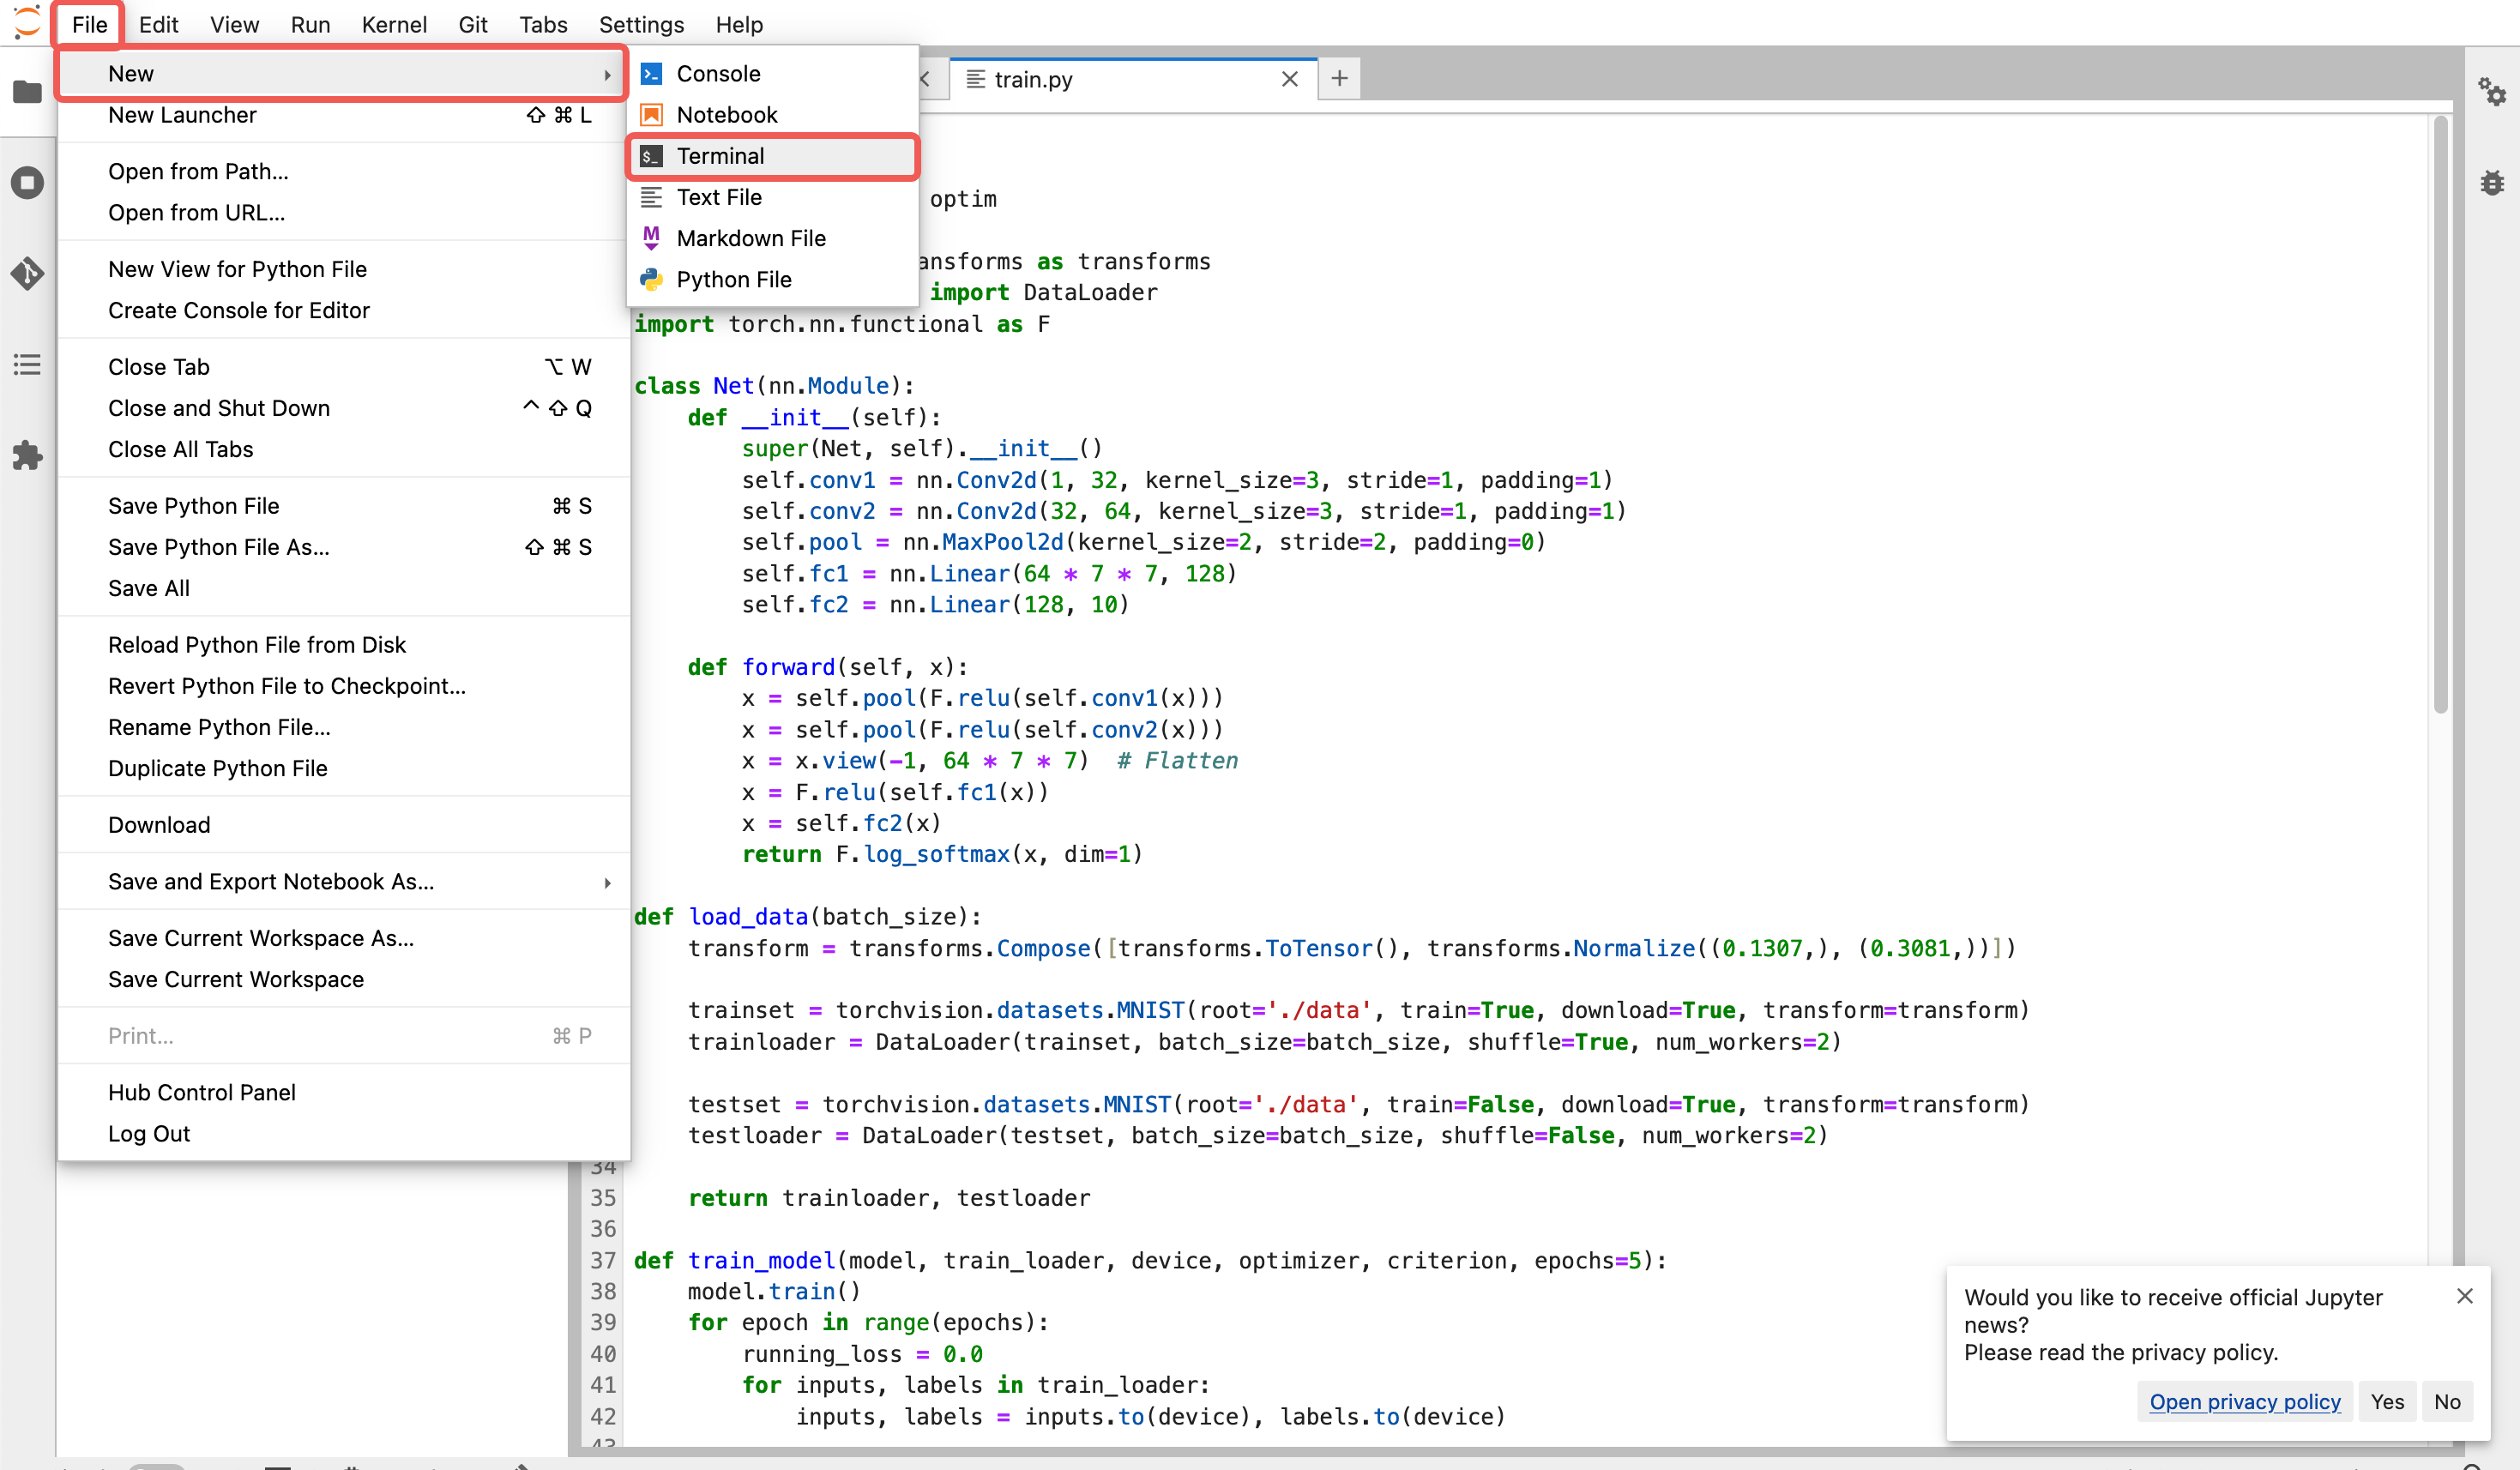
Task: Open the Git sidebar panel icon
Action: [27, 273]
